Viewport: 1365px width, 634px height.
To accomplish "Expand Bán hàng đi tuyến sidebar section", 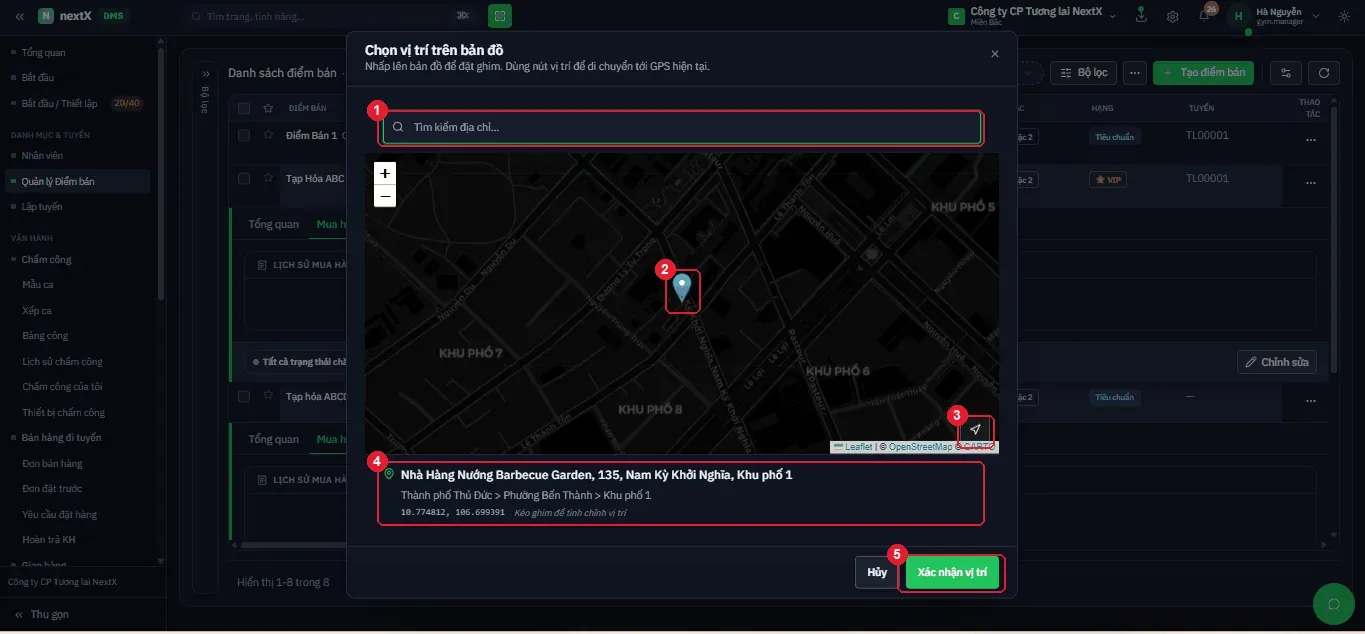I will click(61, 437).
